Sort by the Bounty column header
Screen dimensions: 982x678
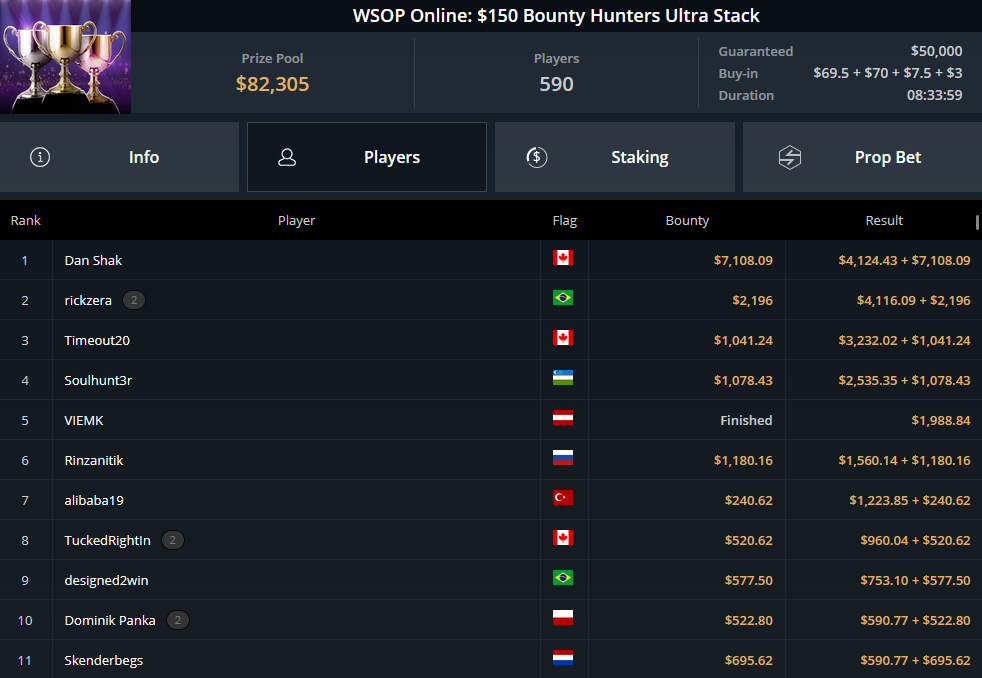687,220
